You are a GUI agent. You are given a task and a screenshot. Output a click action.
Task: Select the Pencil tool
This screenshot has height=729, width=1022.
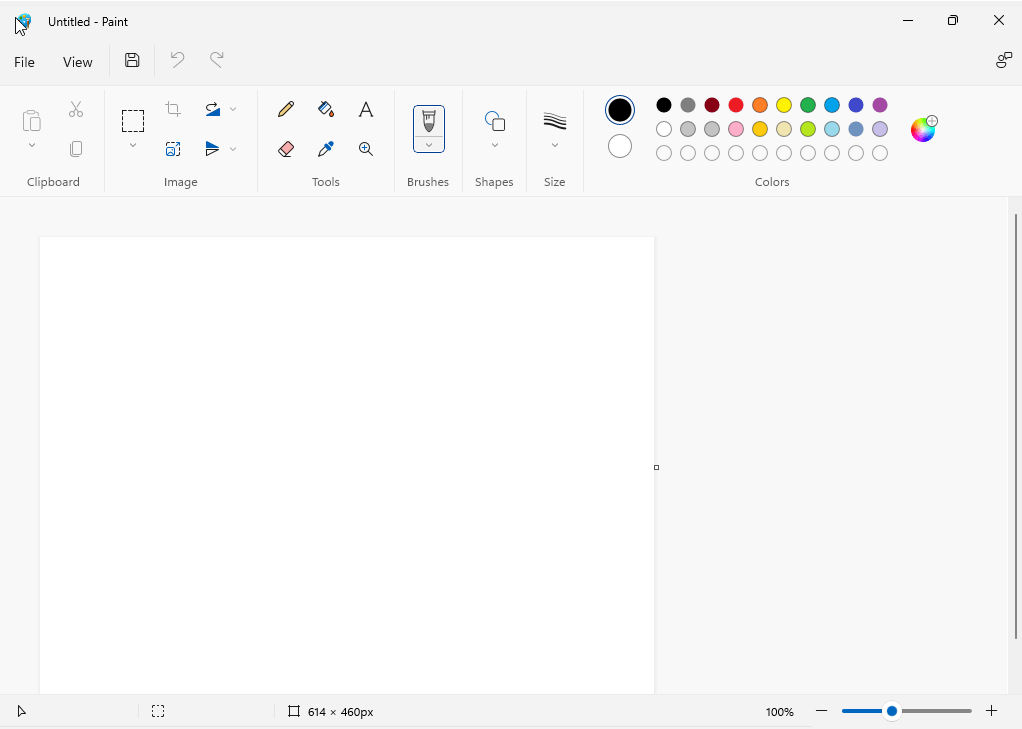click(285, 109)
